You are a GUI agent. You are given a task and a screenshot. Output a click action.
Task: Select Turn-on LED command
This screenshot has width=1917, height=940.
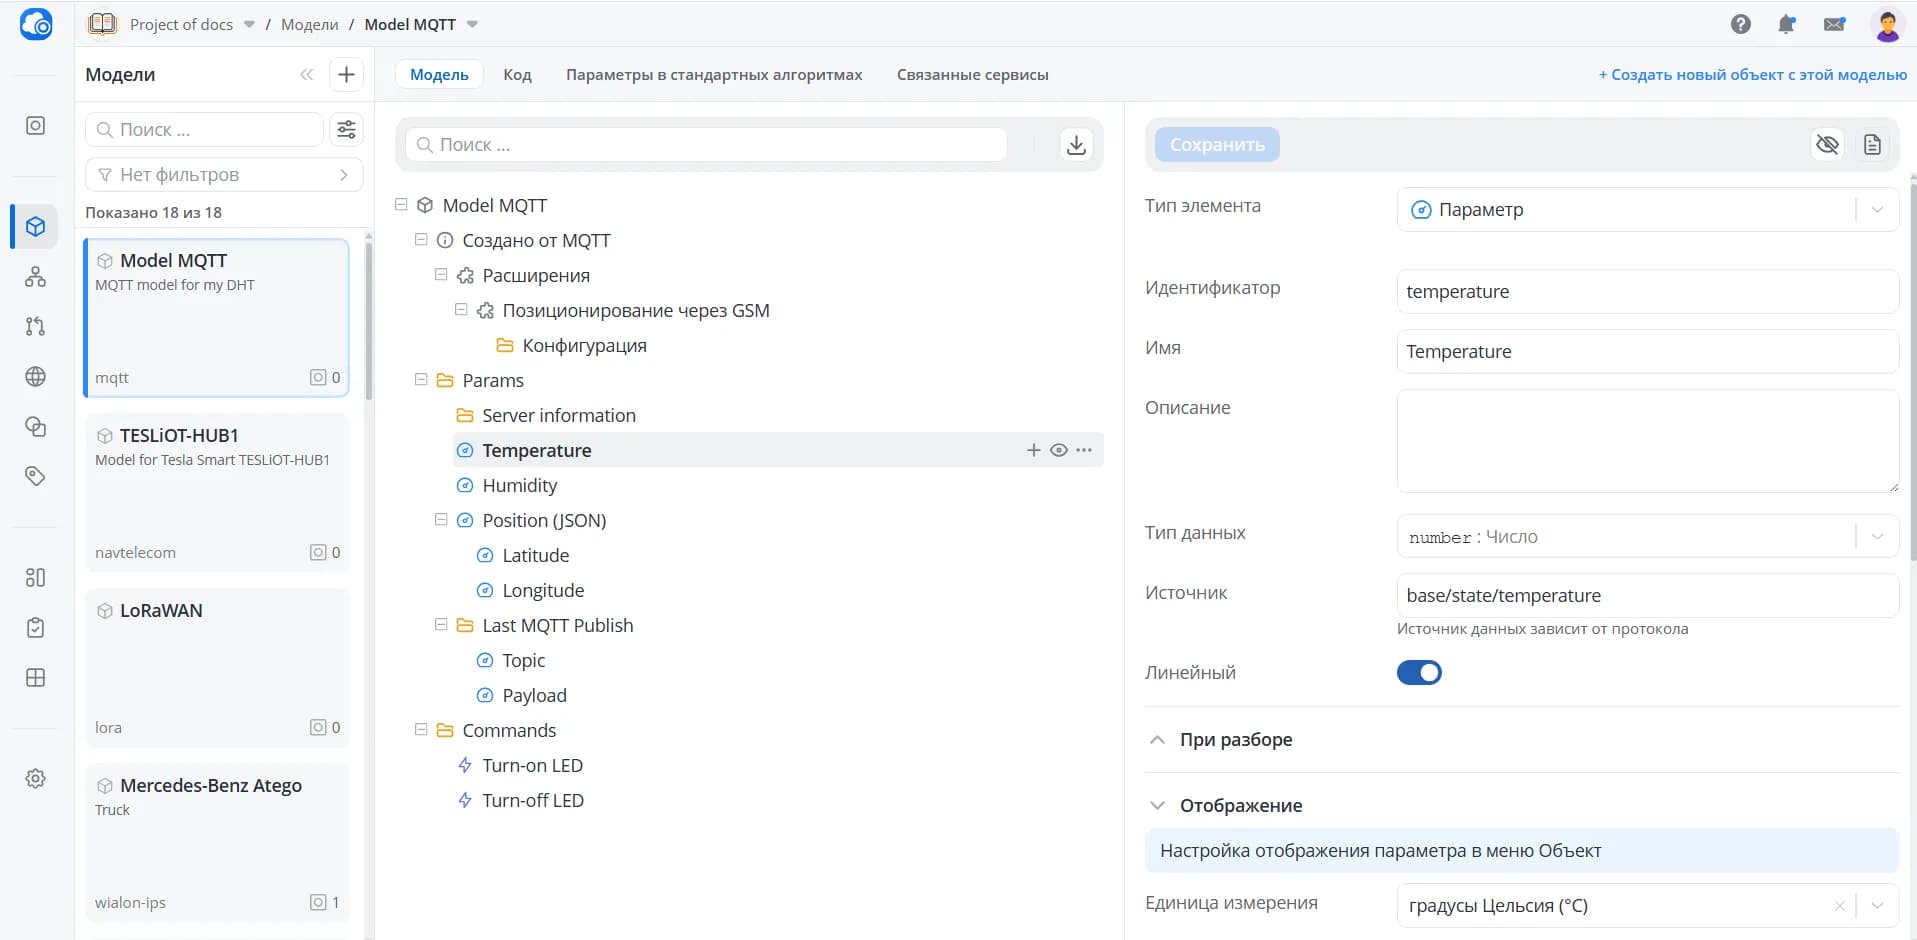pos(532,765)
